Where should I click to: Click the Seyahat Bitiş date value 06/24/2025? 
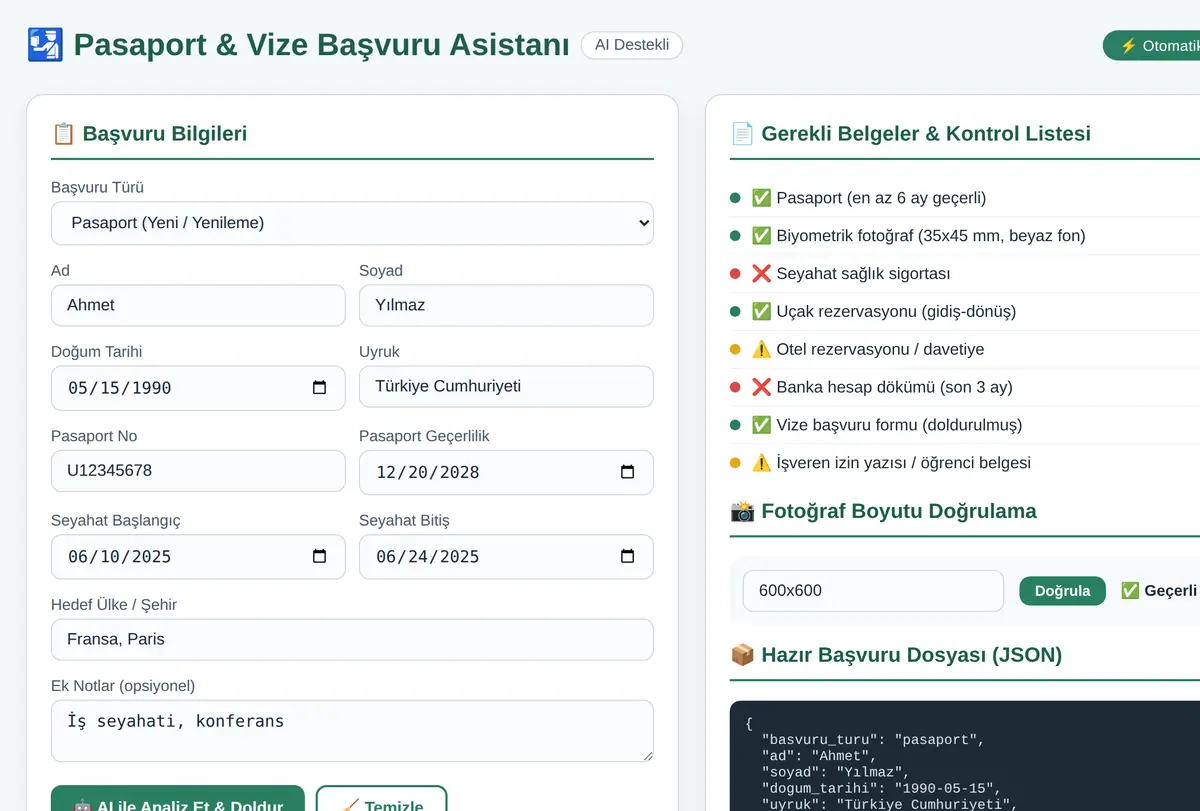tap(427, 556)
